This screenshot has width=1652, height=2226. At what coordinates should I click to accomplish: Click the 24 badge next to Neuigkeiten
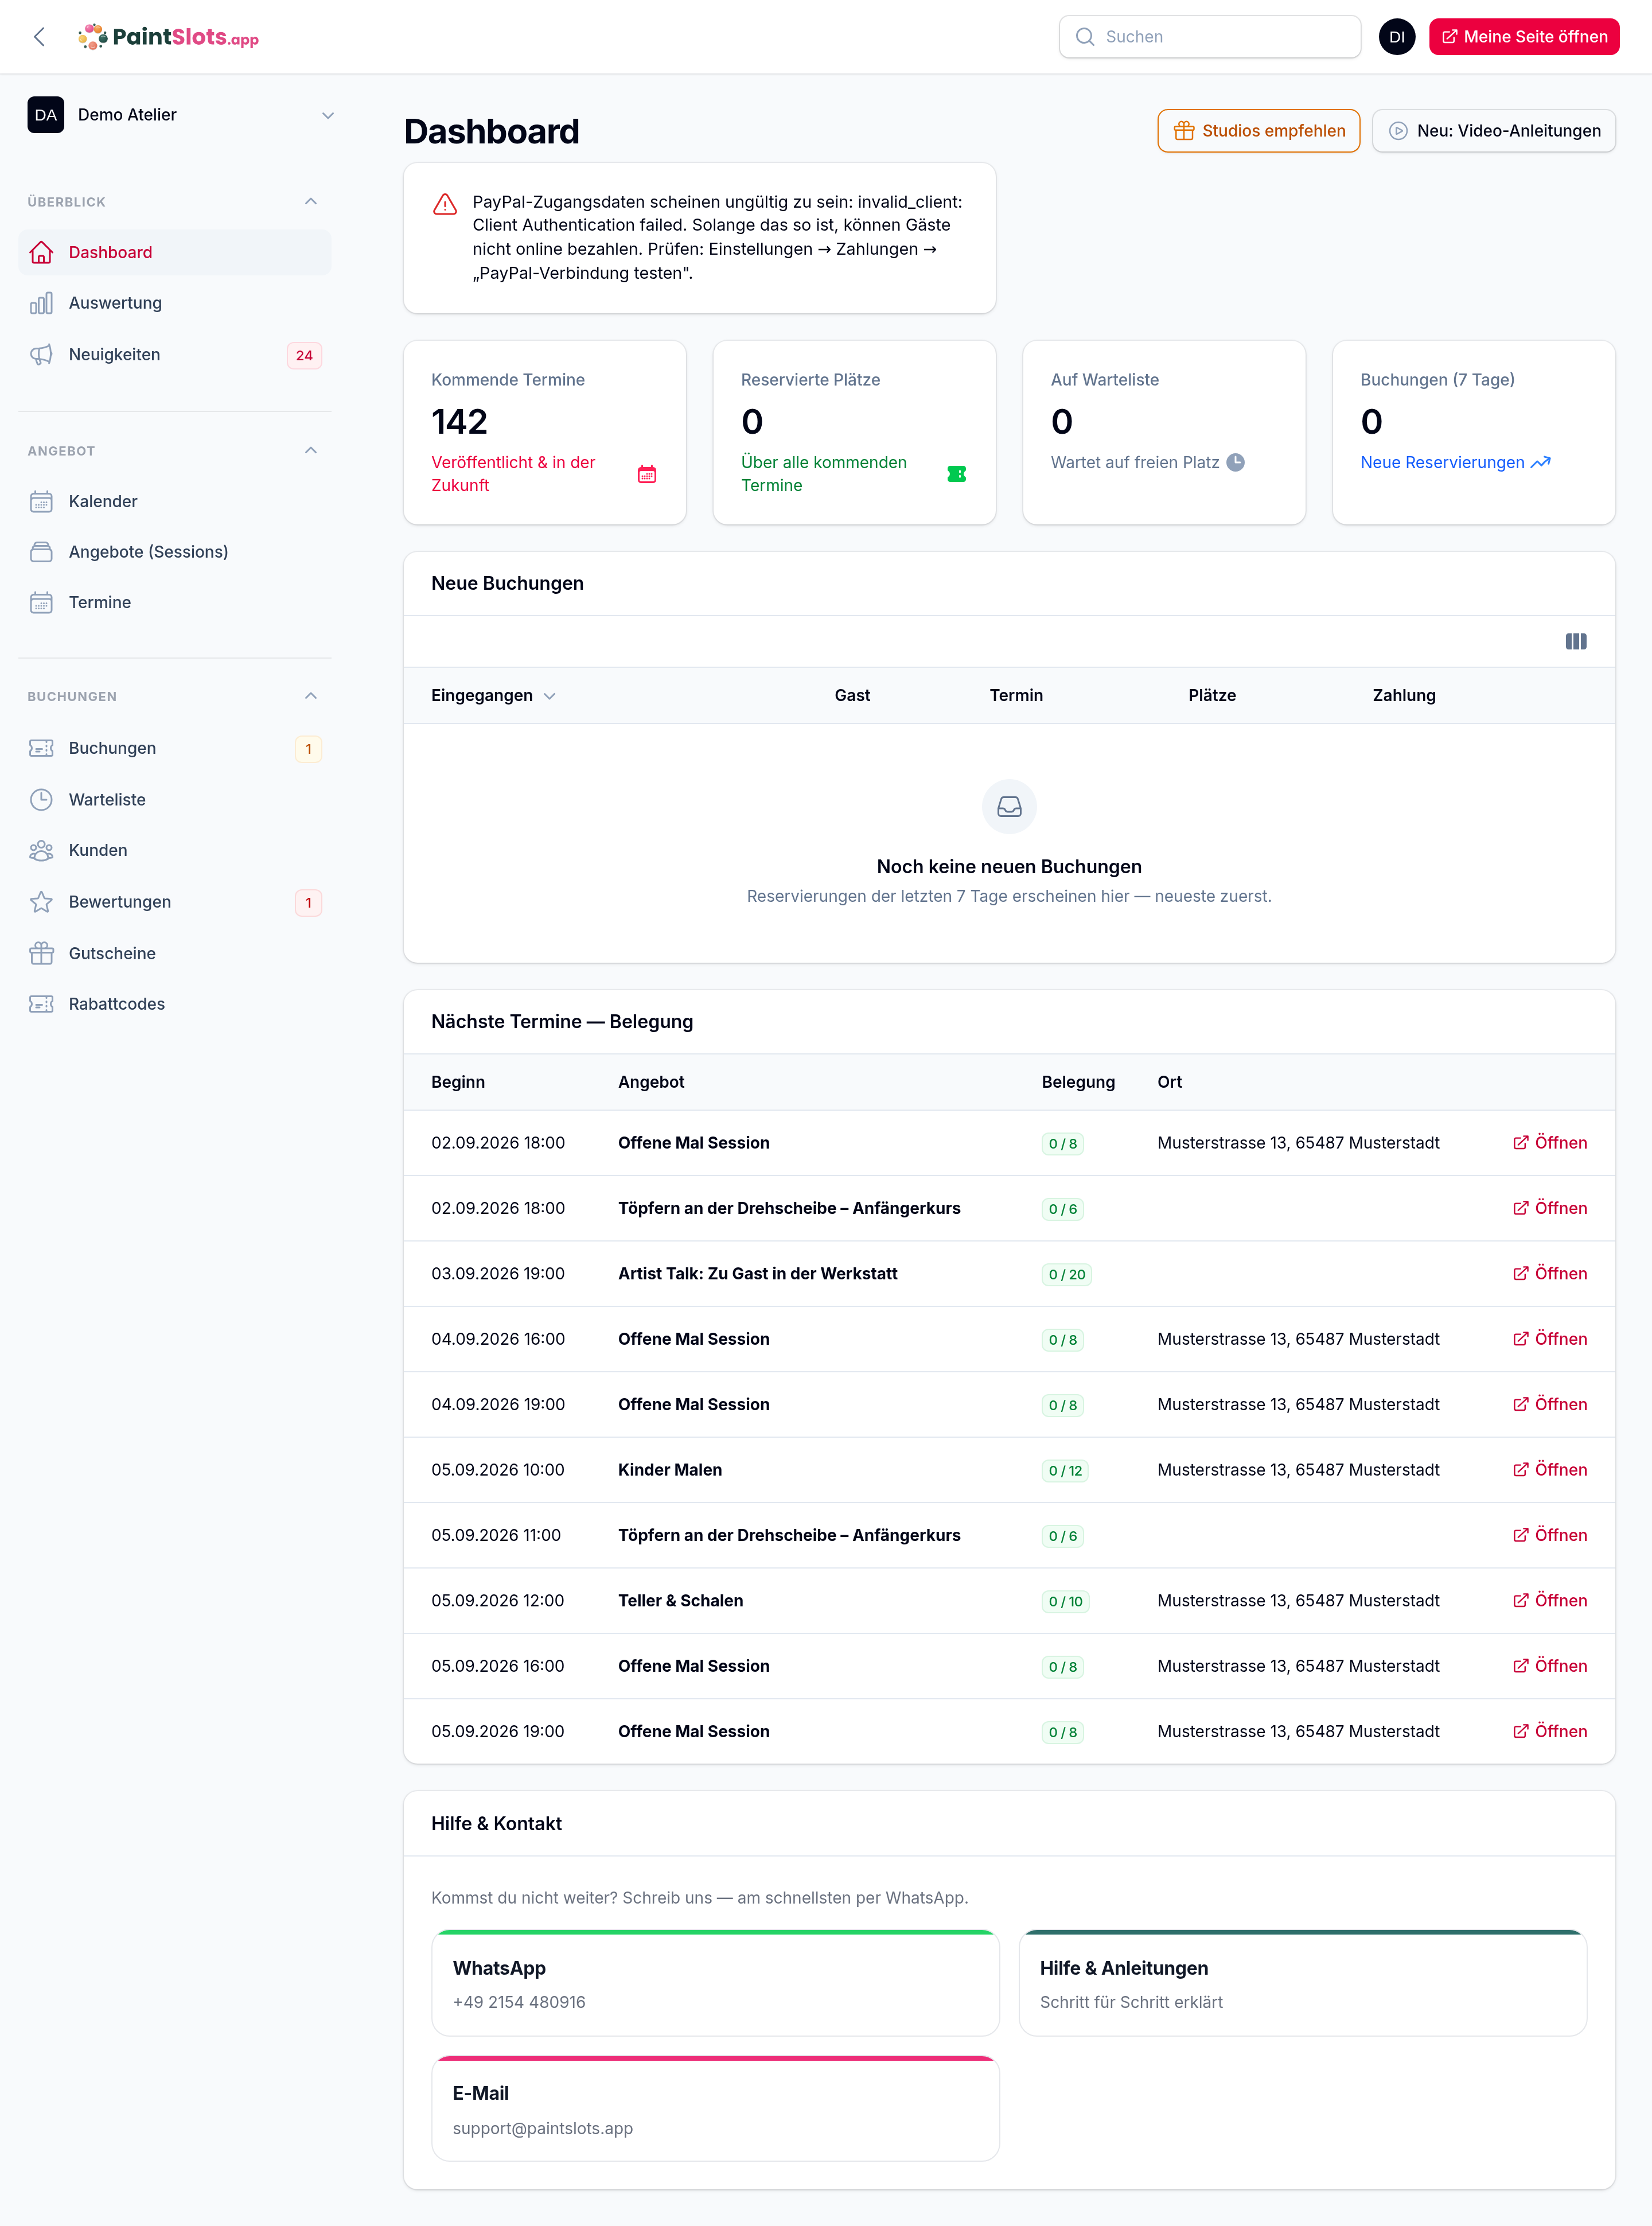coord(304,355)
